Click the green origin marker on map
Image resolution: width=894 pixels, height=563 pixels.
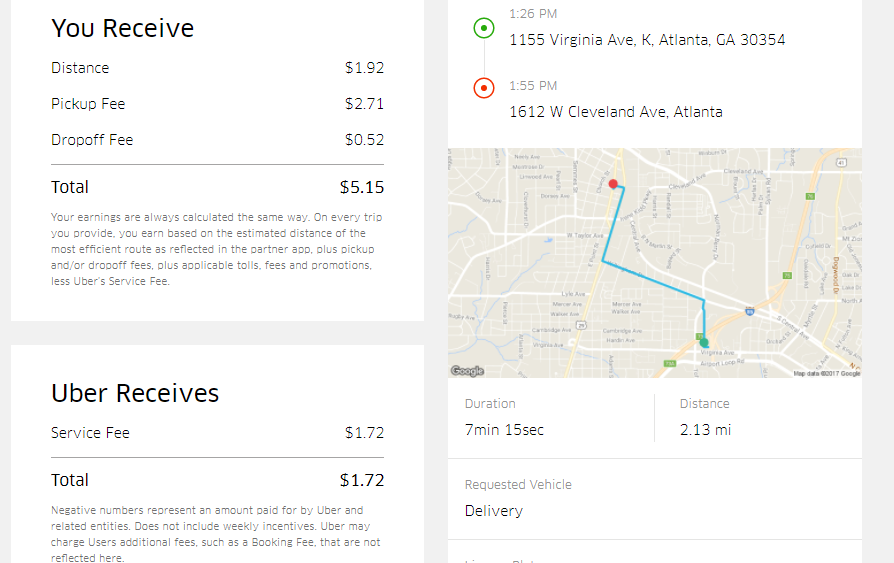[x=704, y=342]
